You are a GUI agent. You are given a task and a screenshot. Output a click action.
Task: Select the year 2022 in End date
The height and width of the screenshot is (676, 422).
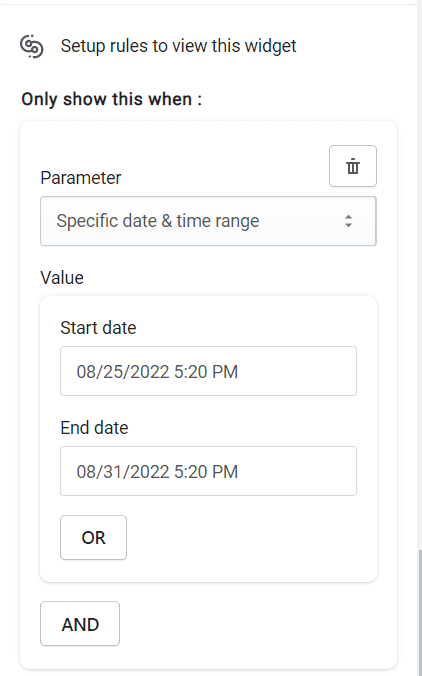tap(149, 472)
